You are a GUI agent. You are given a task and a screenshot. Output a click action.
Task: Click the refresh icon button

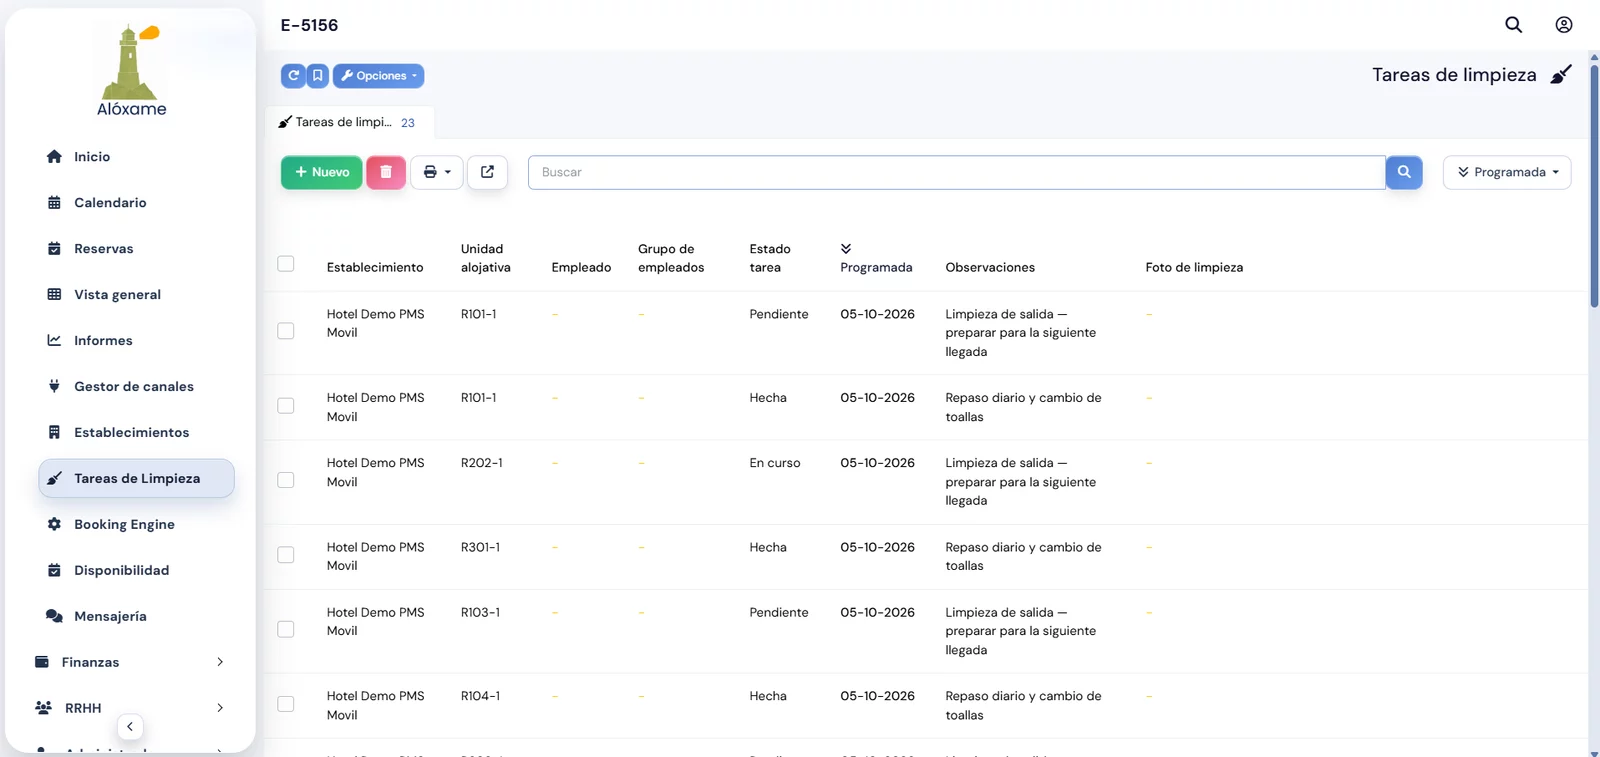click(x=293, y=76)
